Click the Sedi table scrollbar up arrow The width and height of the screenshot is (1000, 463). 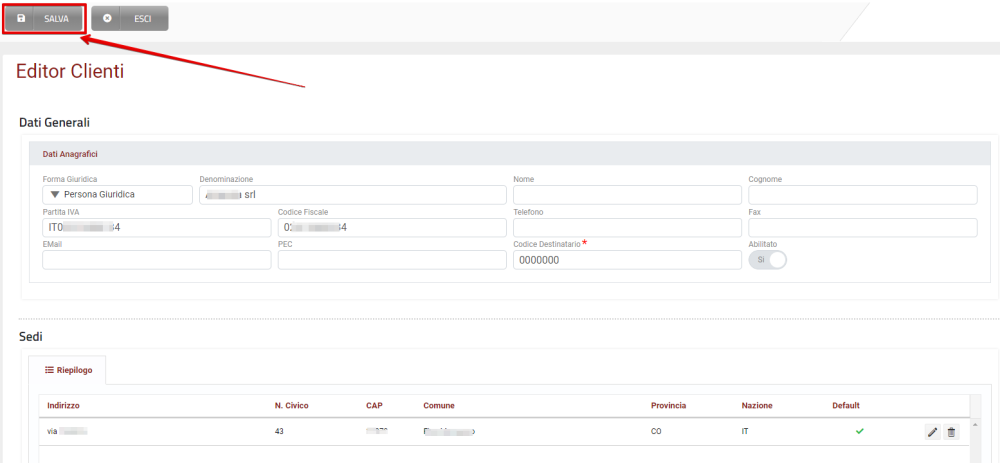(x=975, y=424)
